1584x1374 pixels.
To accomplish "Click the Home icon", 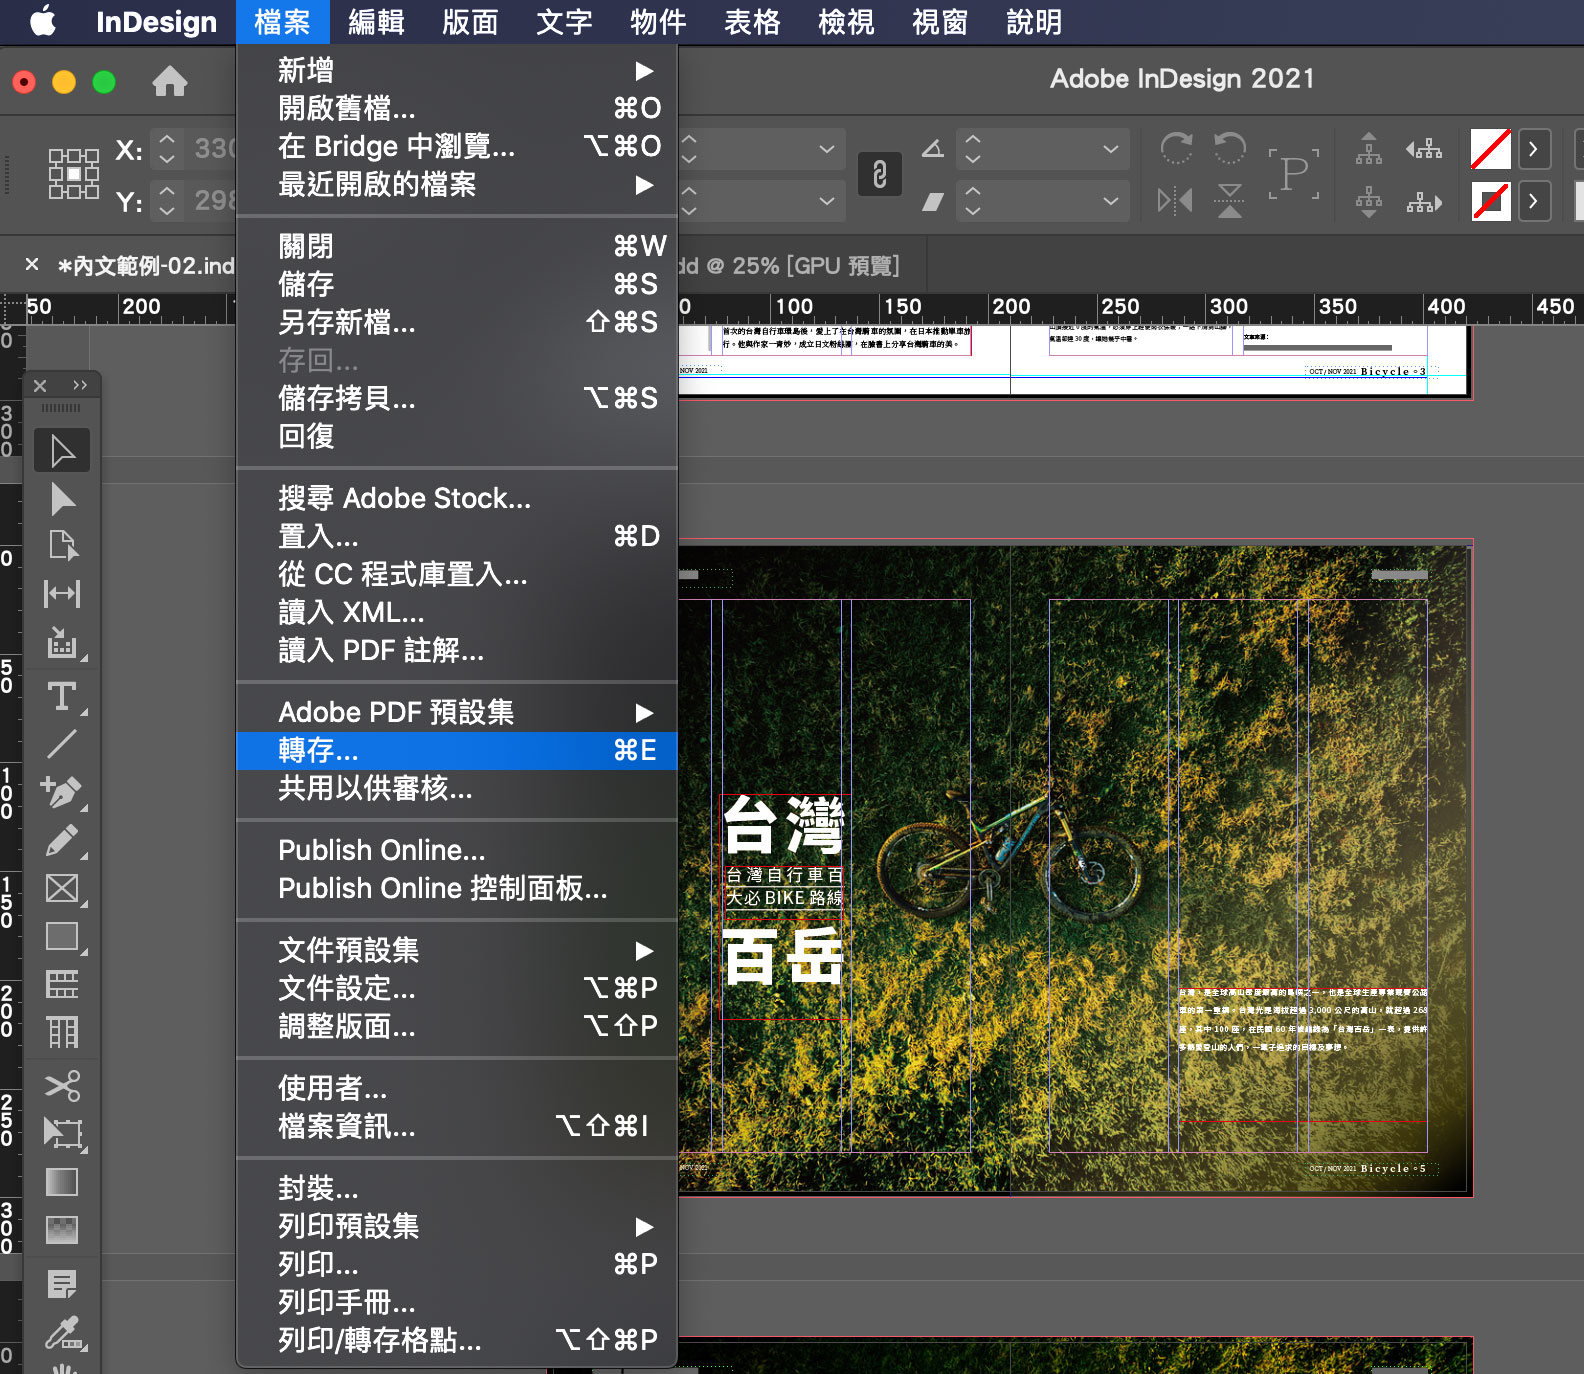I will pyautogui.click(x=170, y=81).
